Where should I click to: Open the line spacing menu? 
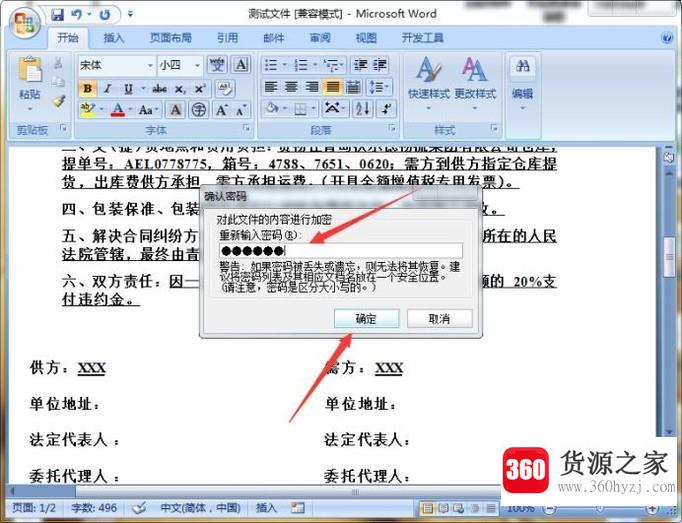378,87
